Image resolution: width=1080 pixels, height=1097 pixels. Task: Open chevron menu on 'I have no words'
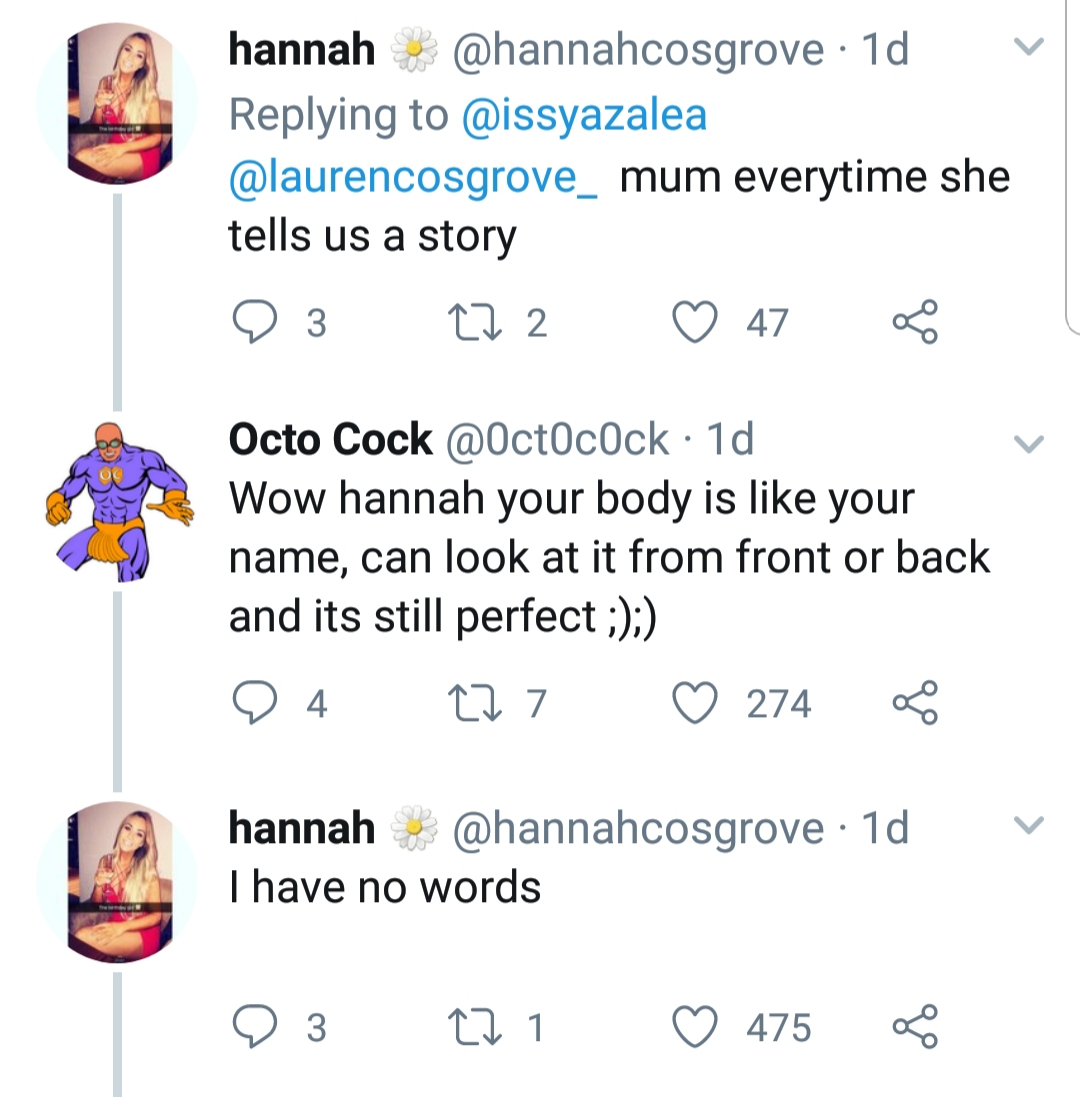click(1028, 826)
